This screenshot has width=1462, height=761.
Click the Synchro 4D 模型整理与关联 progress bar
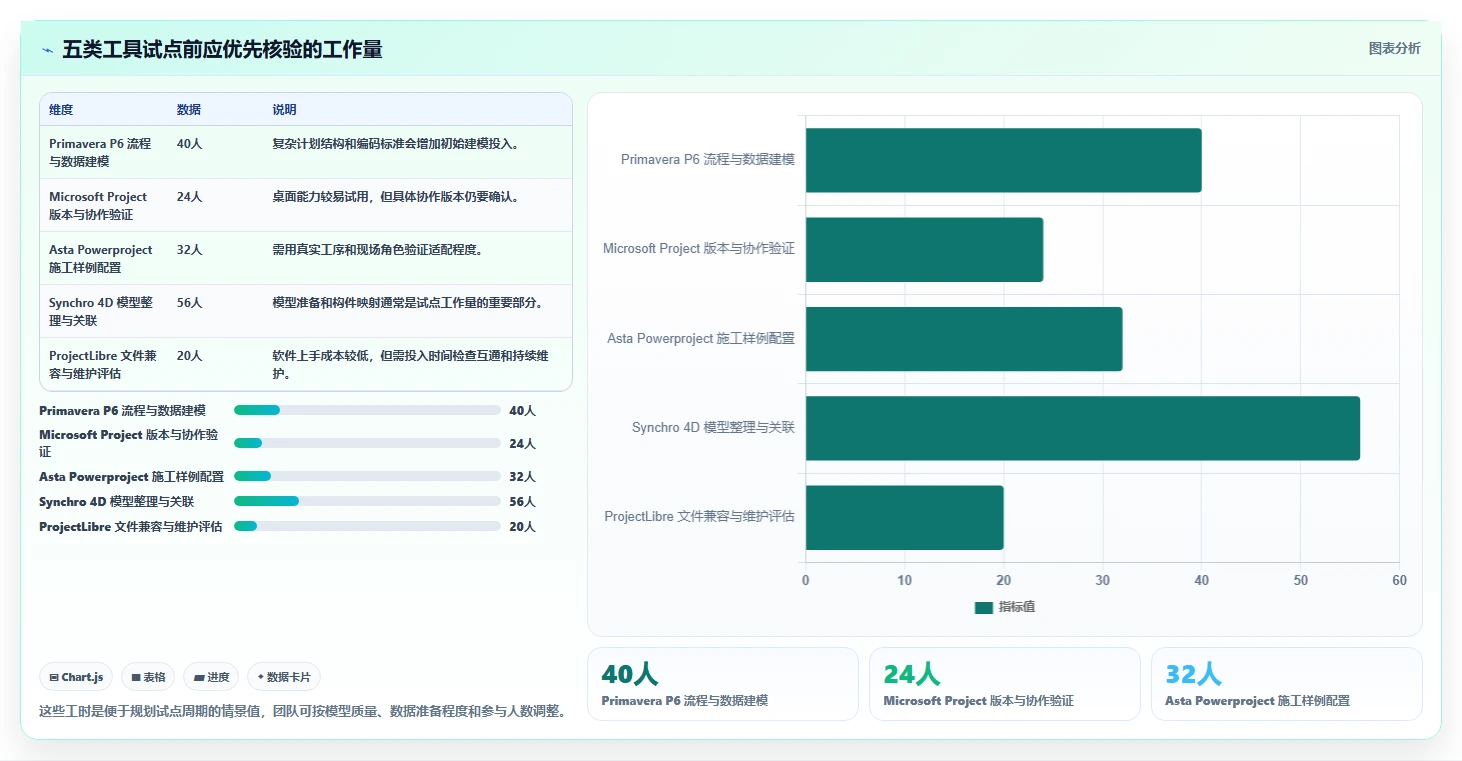[367, 501]
